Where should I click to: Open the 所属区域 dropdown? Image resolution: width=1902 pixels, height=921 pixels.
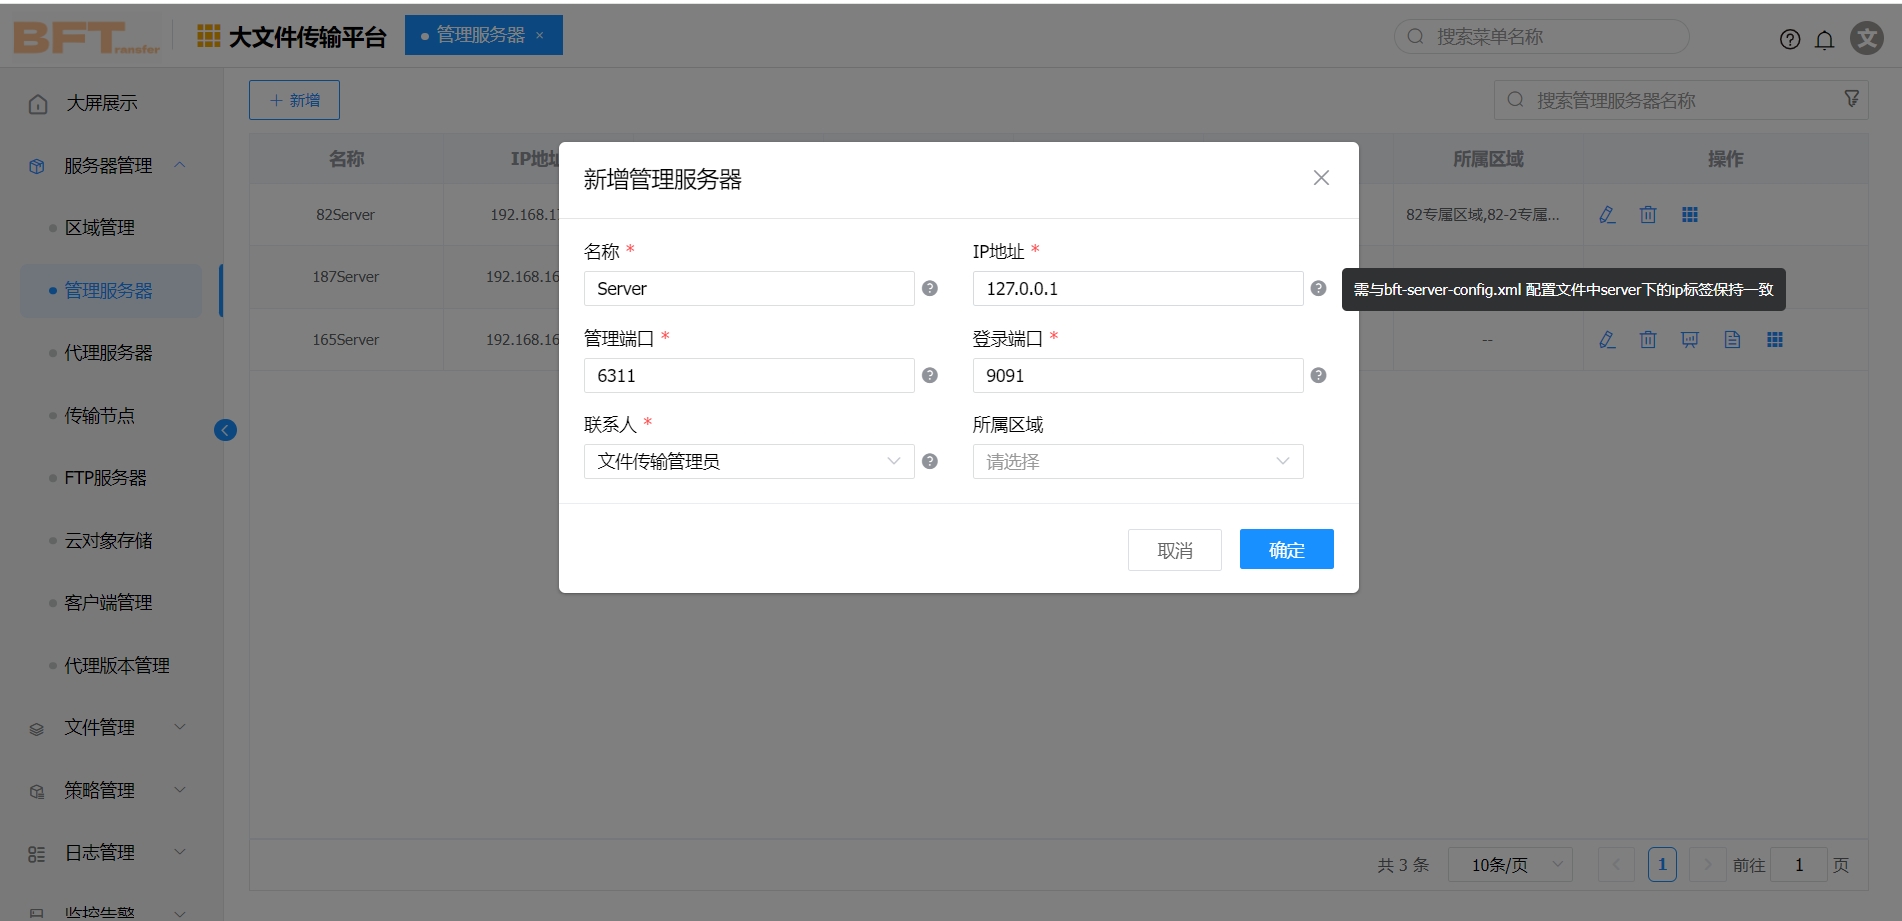click(x=1137, y=461)
